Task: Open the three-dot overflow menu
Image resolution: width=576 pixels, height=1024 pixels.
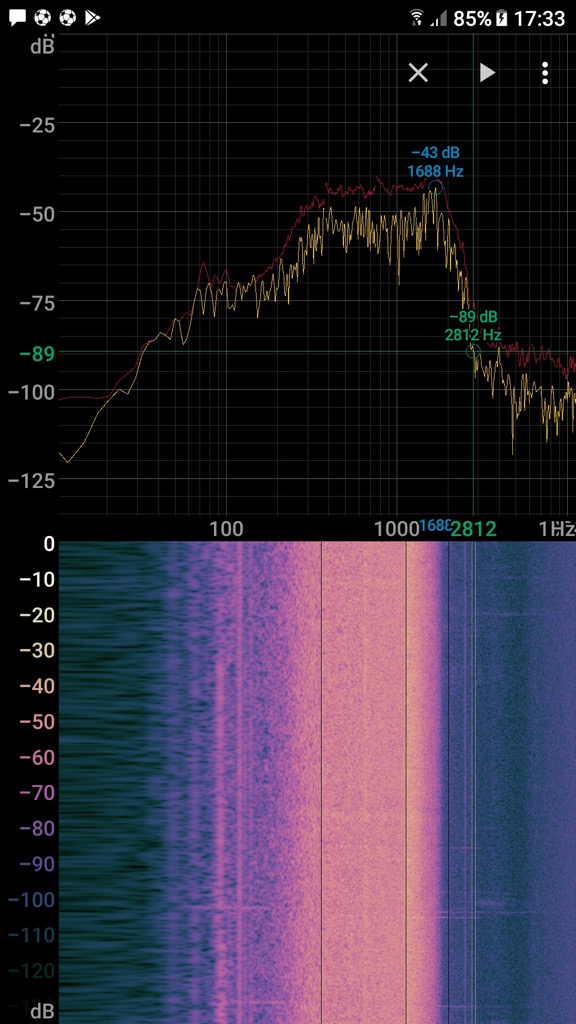Action: pos(545,73)
